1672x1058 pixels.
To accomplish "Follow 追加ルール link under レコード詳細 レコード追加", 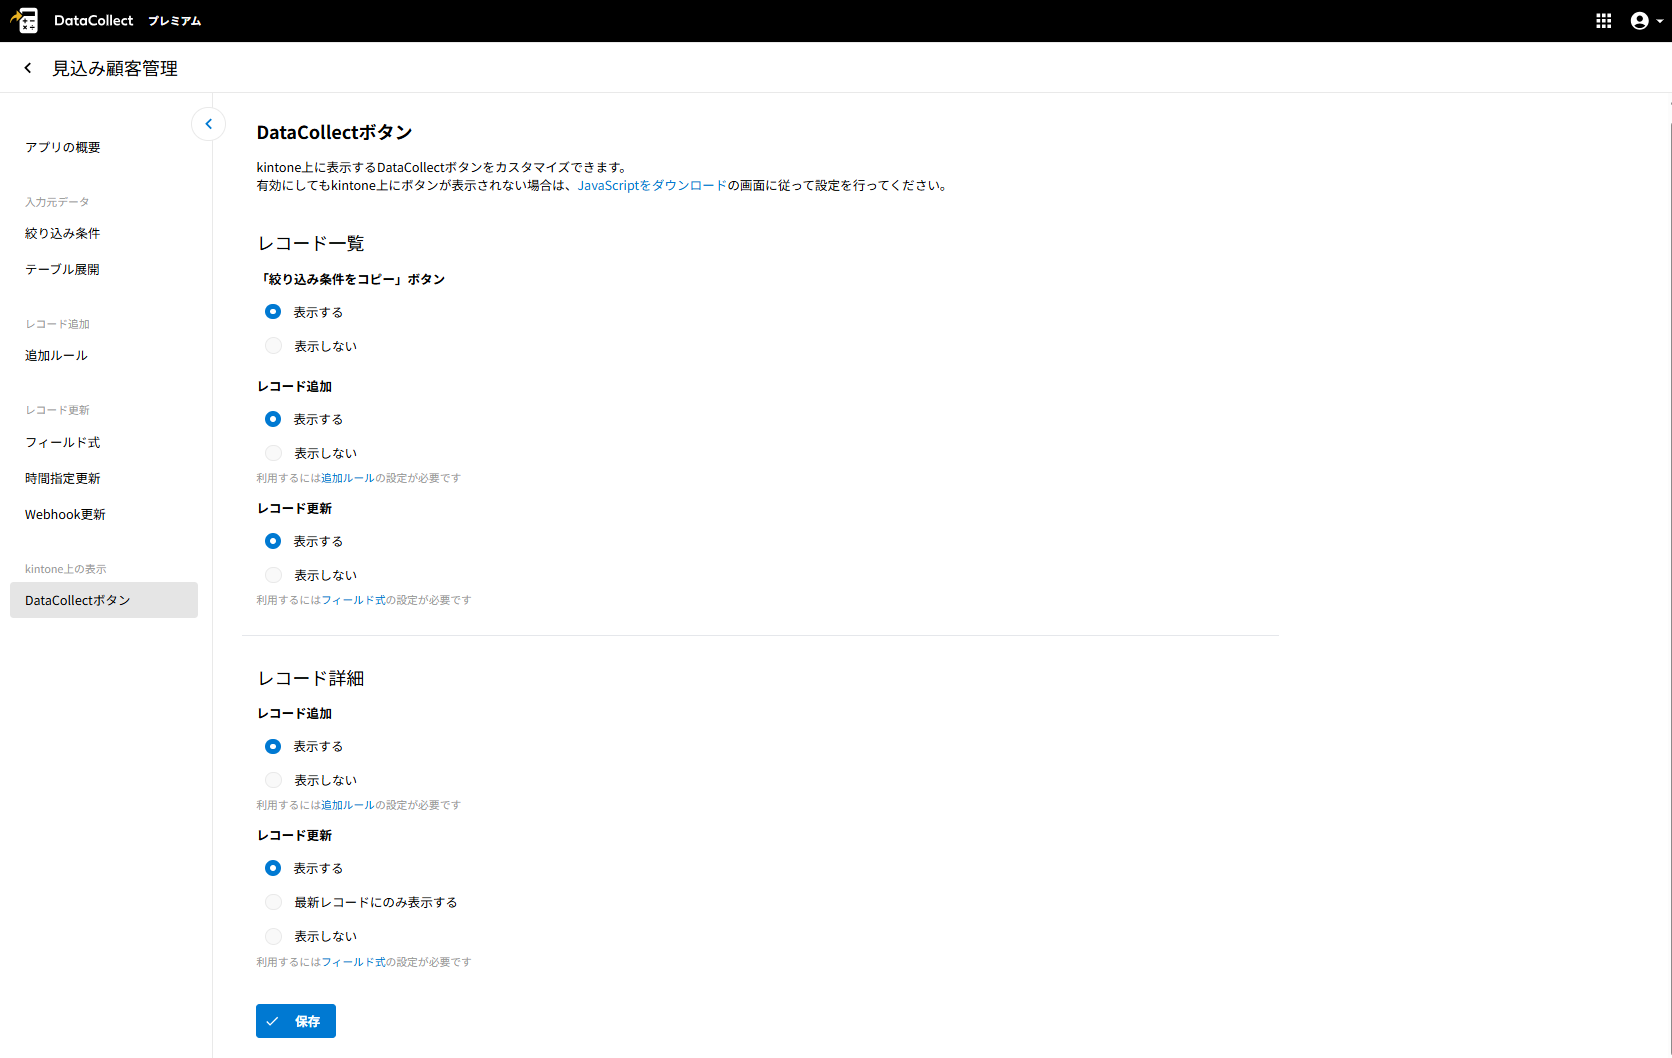I will coord(348,805).
